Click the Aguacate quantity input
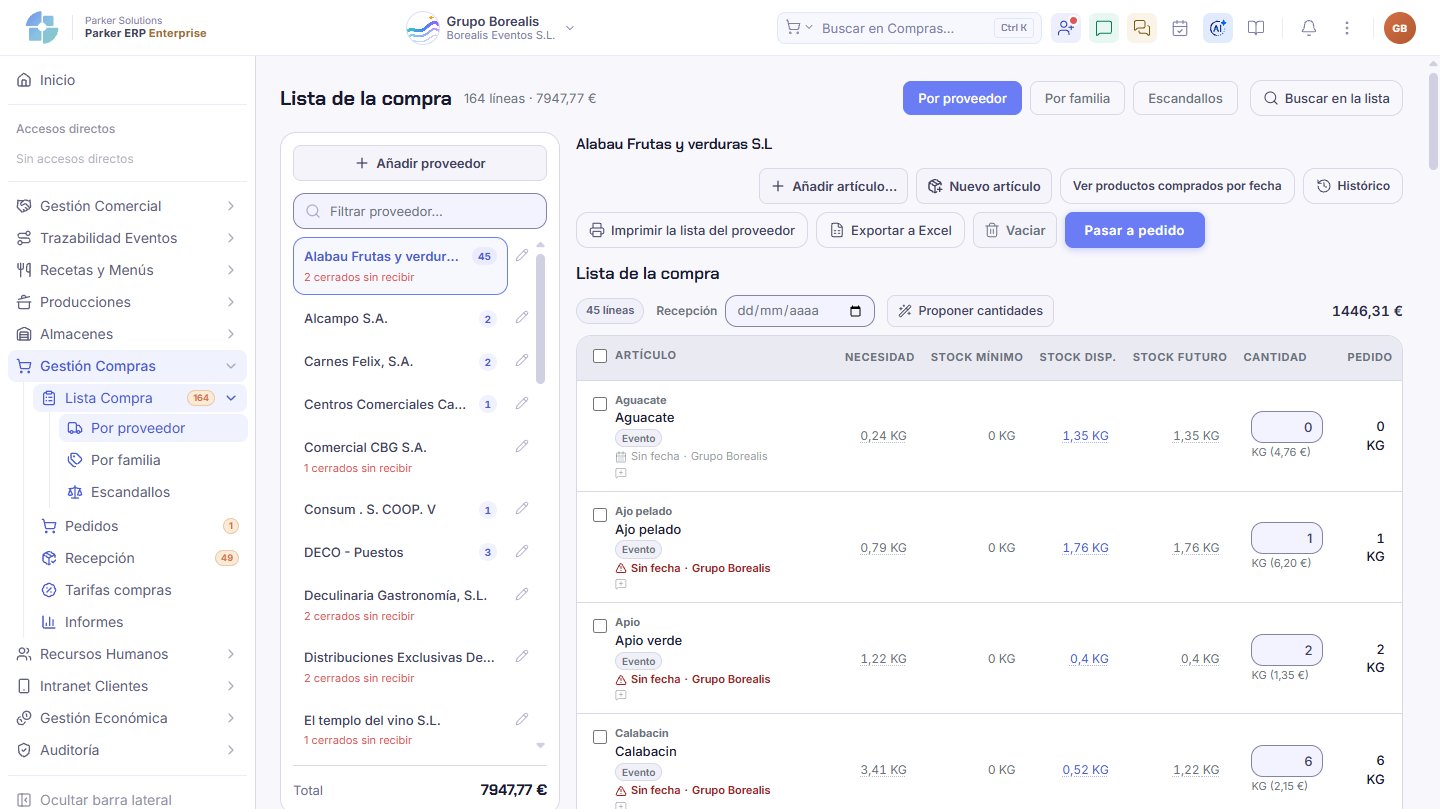The height and width of the screenshot is (809, 1440). [1287, 427]
